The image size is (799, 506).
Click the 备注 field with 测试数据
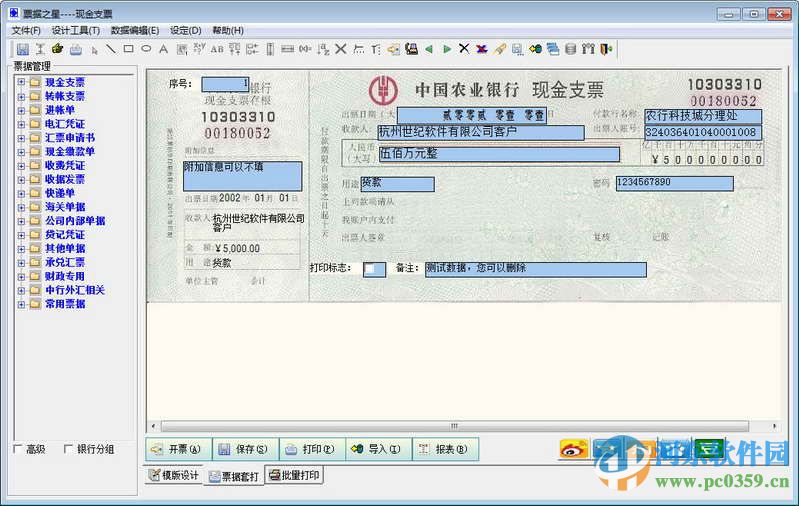pyautogui.click(x=536, y=270)
